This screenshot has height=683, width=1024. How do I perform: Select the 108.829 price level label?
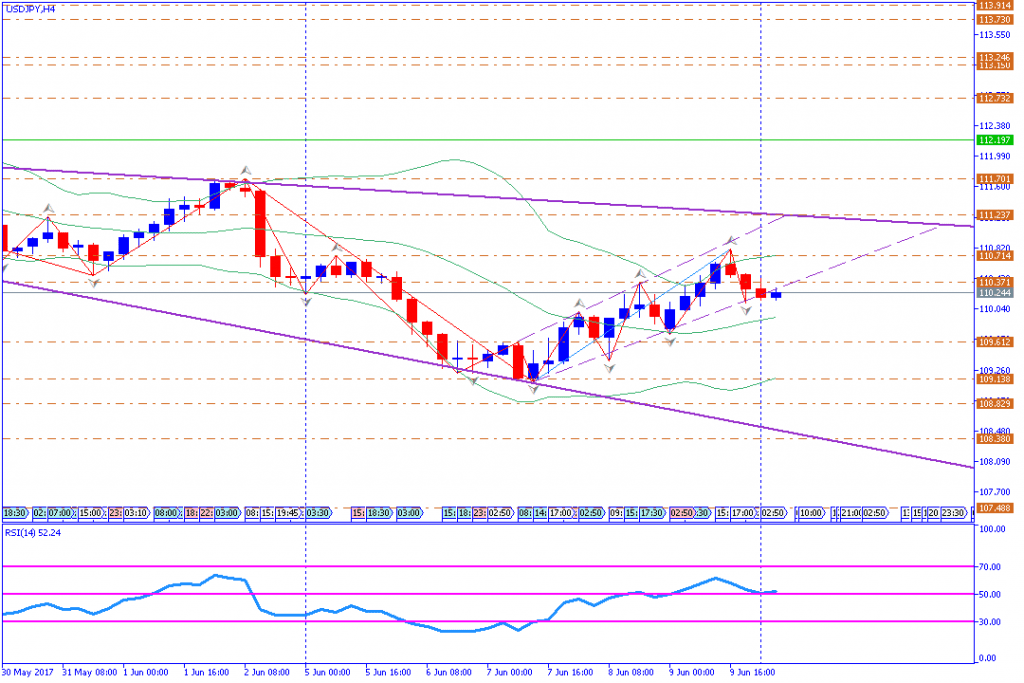point(995,404)
